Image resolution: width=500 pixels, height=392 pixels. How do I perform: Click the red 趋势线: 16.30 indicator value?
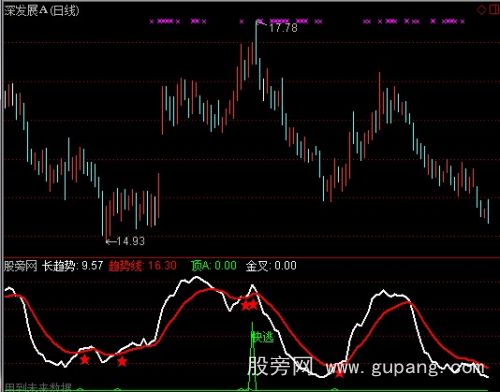[x=143, y=266]
